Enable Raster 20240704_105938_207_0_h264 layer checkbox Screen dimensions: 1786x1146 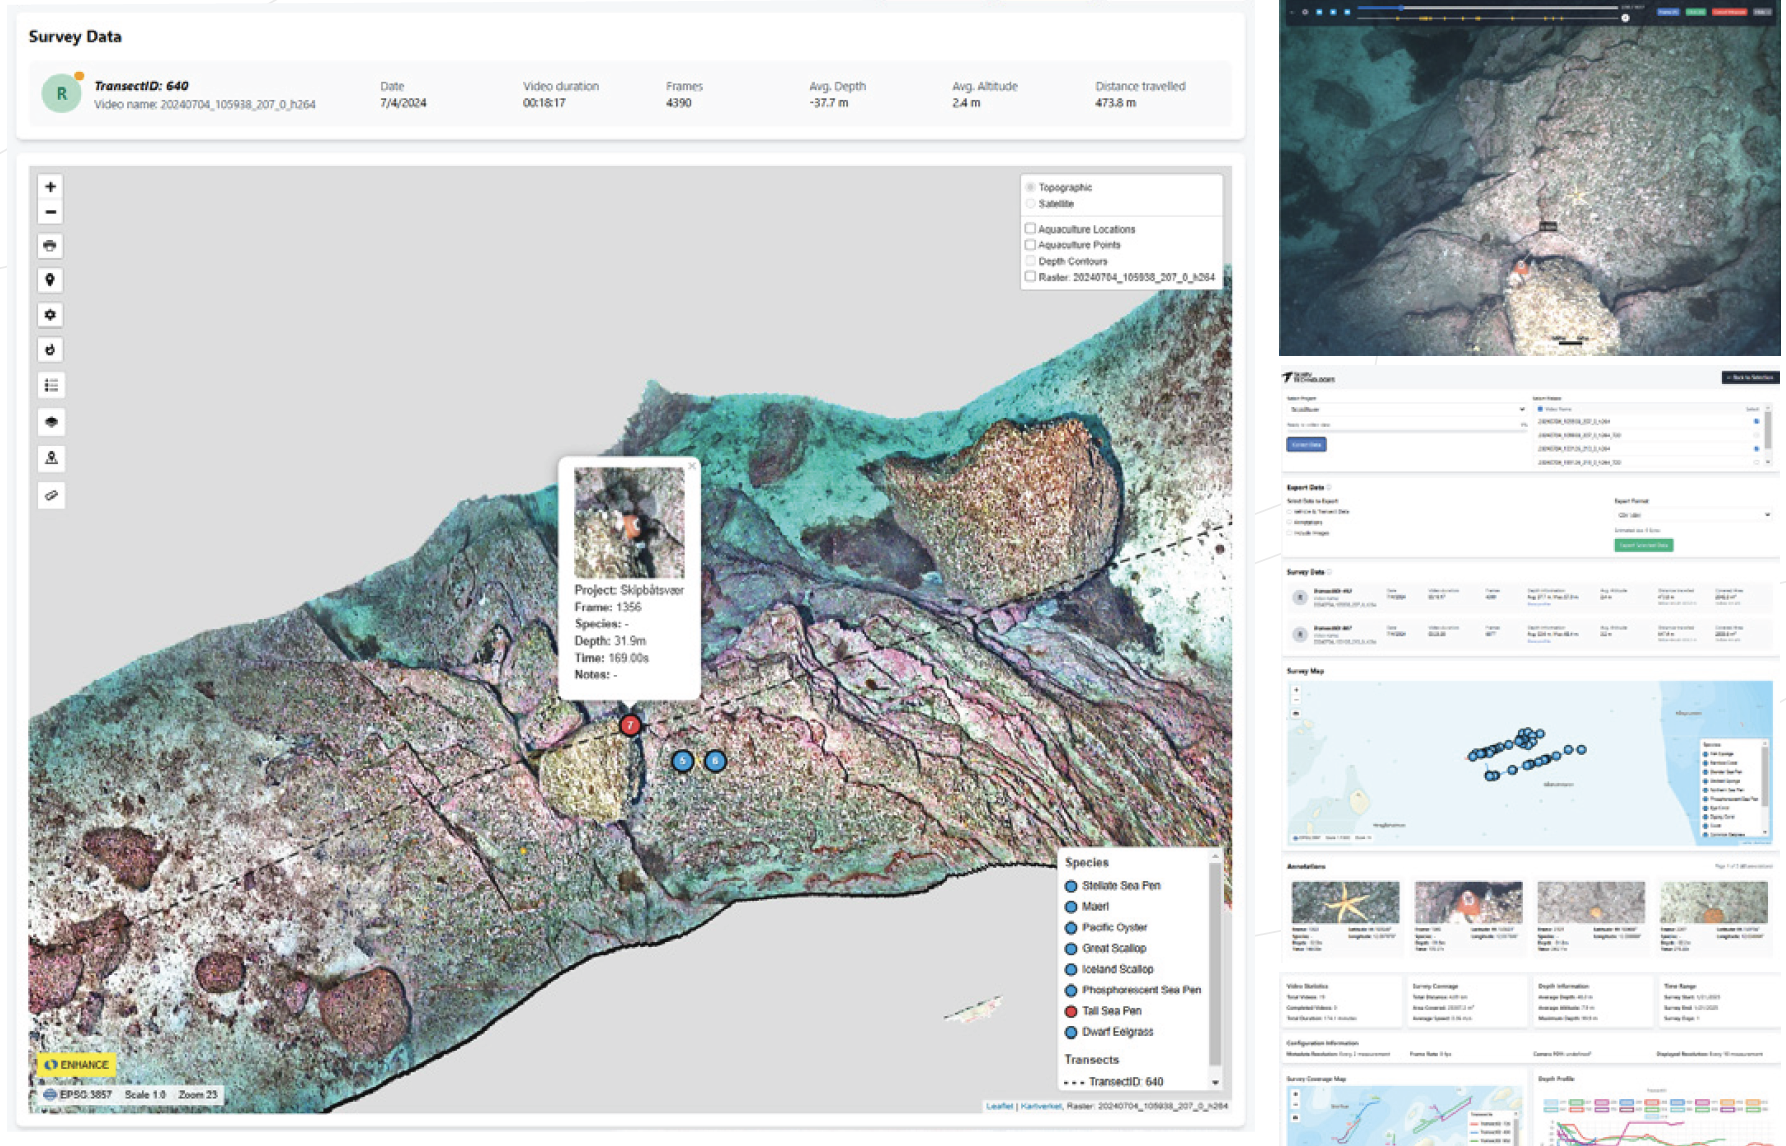1030,277
